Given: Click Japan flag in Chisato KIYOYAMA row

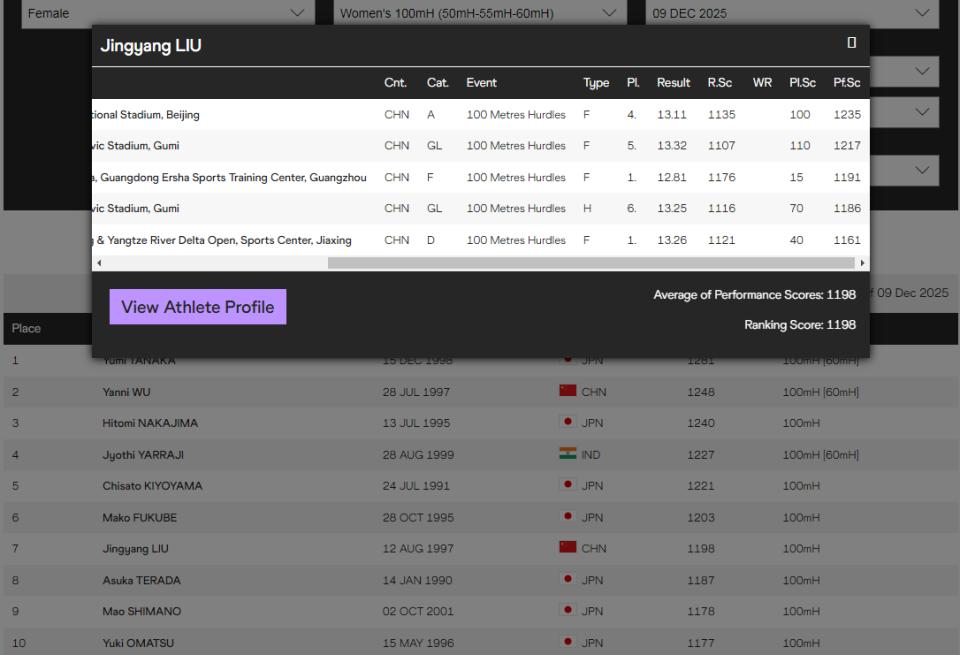Looking at the screenshot, I should (x=568, y=484).
